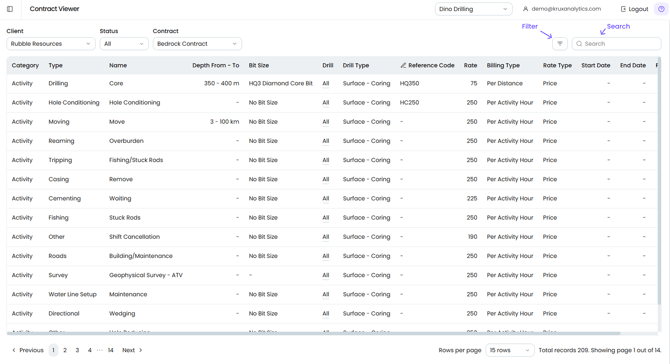Screen dimensions: 670x364
Task: Click the Depth From - To column header
Action: 215,65
